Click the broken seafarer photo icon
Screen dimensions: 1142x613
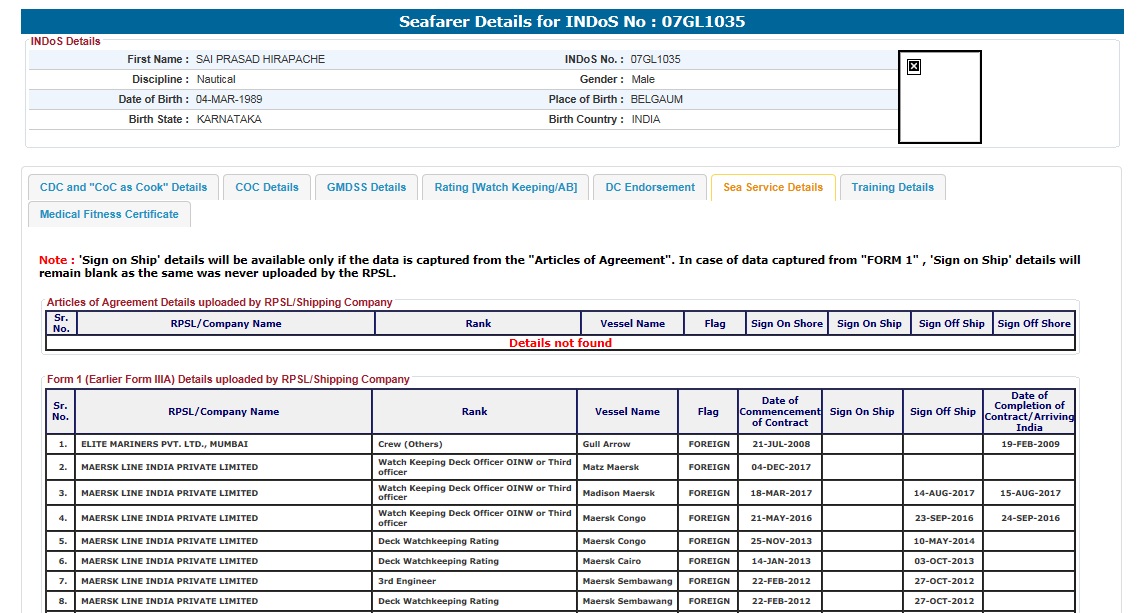[x=913, y=67]
